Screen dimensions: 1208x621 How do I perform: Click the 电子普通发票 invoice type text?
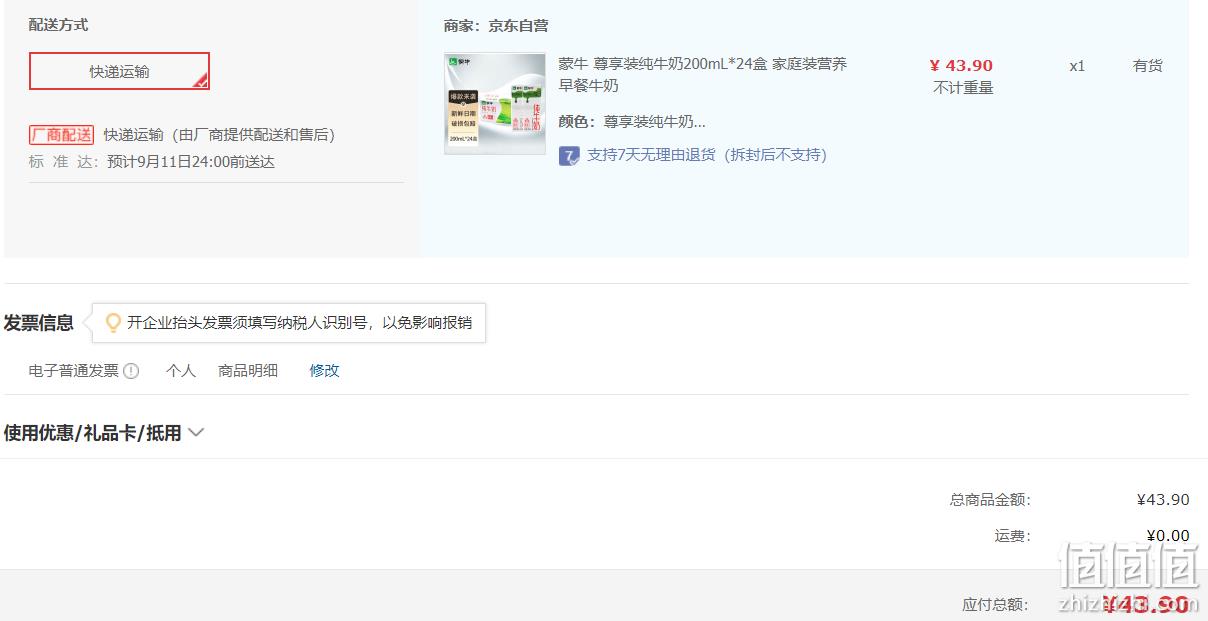(74, 371)
